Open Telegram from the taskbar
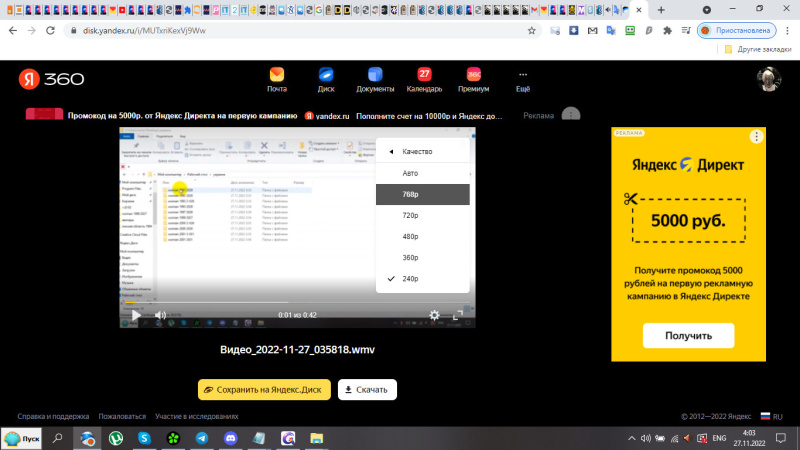The width and height of the screenshot is (800, 450). (x=202, y=438)
